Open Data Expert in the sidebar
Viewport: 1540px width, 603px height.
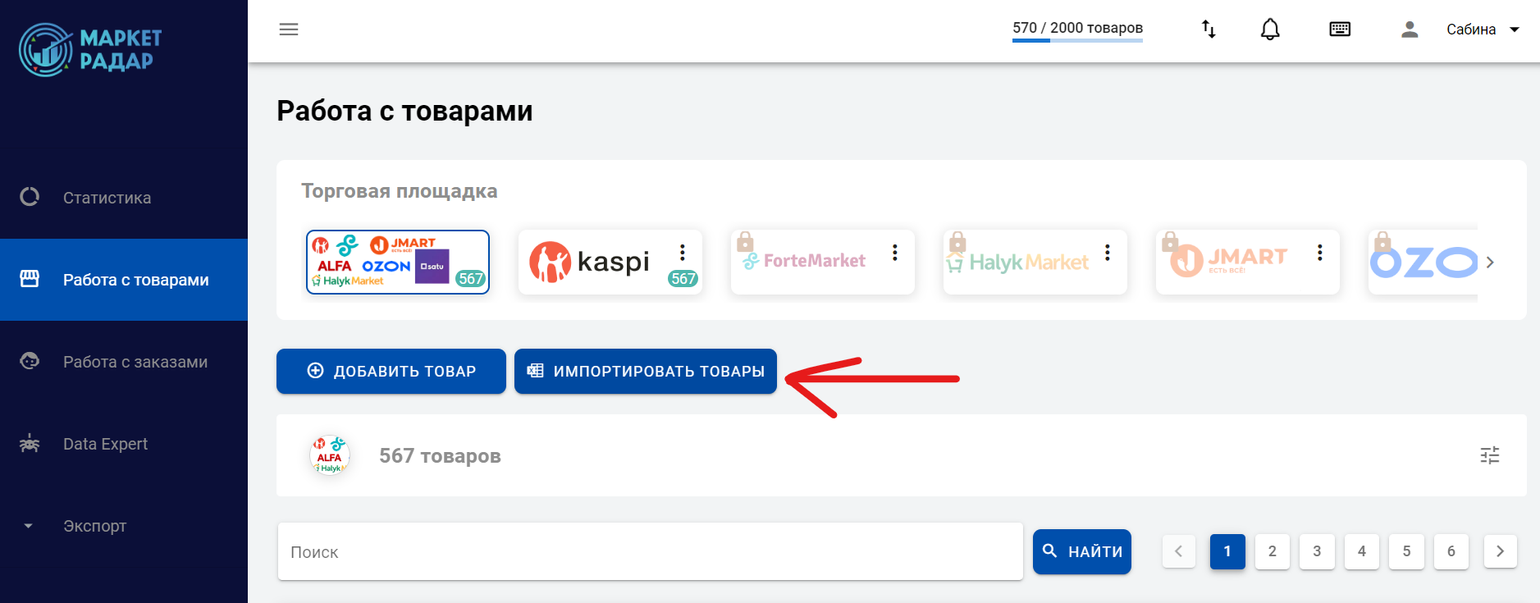[x=105, y=444]
